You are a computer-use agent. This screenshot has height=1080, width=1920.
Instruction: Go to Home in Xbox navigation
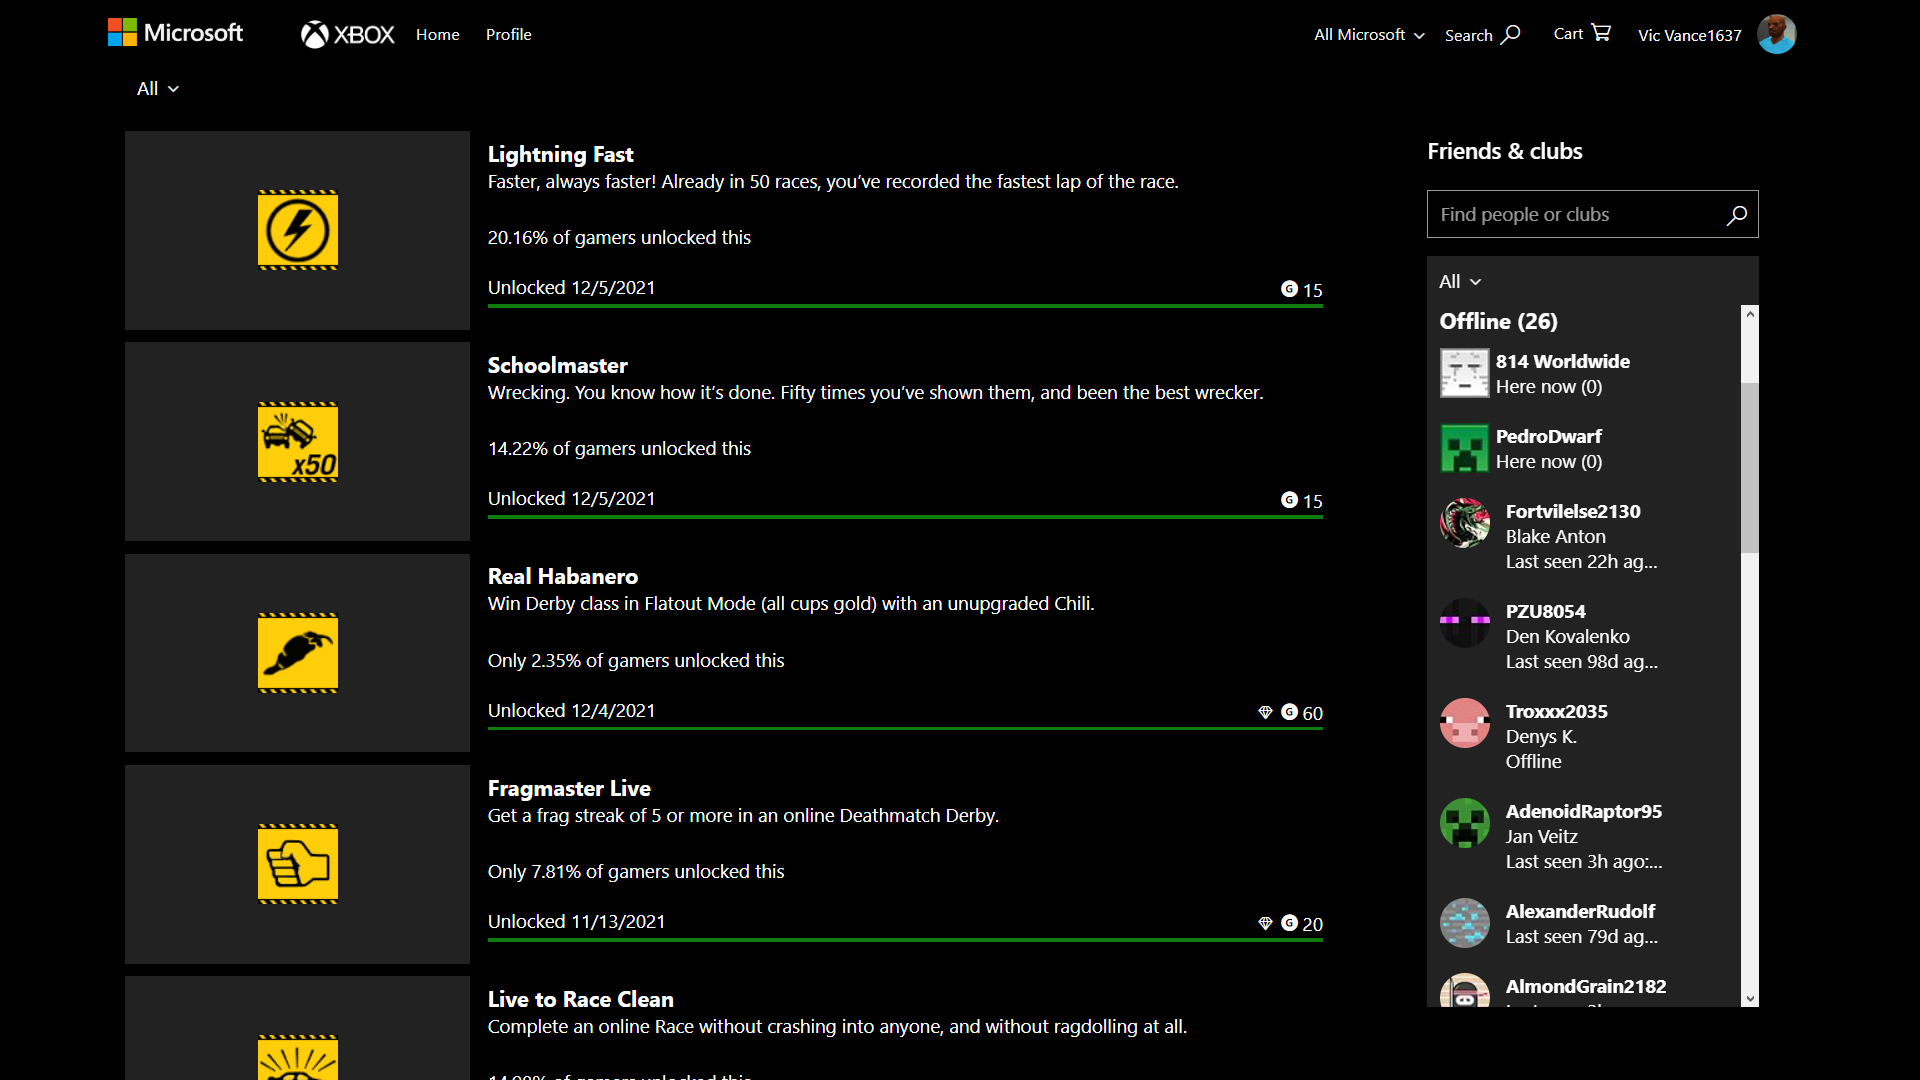[438, 34]
